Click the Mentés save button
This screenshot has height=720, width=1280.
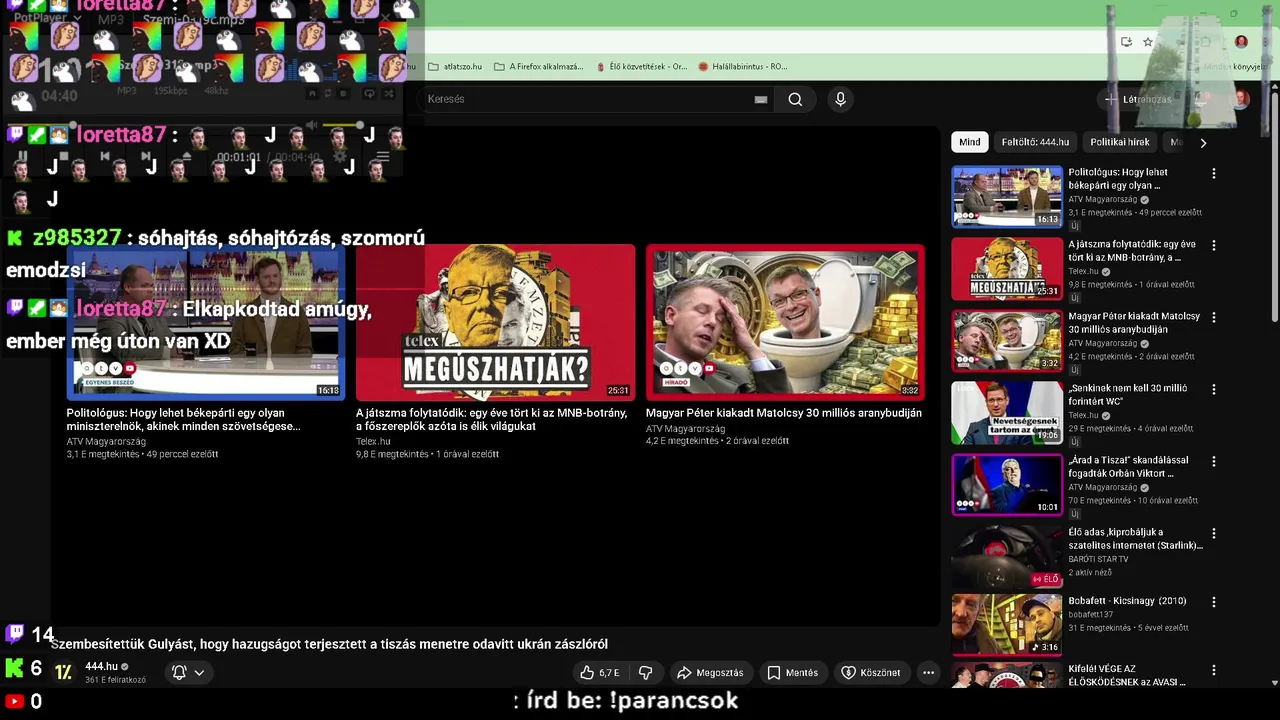tap(793, 673)
